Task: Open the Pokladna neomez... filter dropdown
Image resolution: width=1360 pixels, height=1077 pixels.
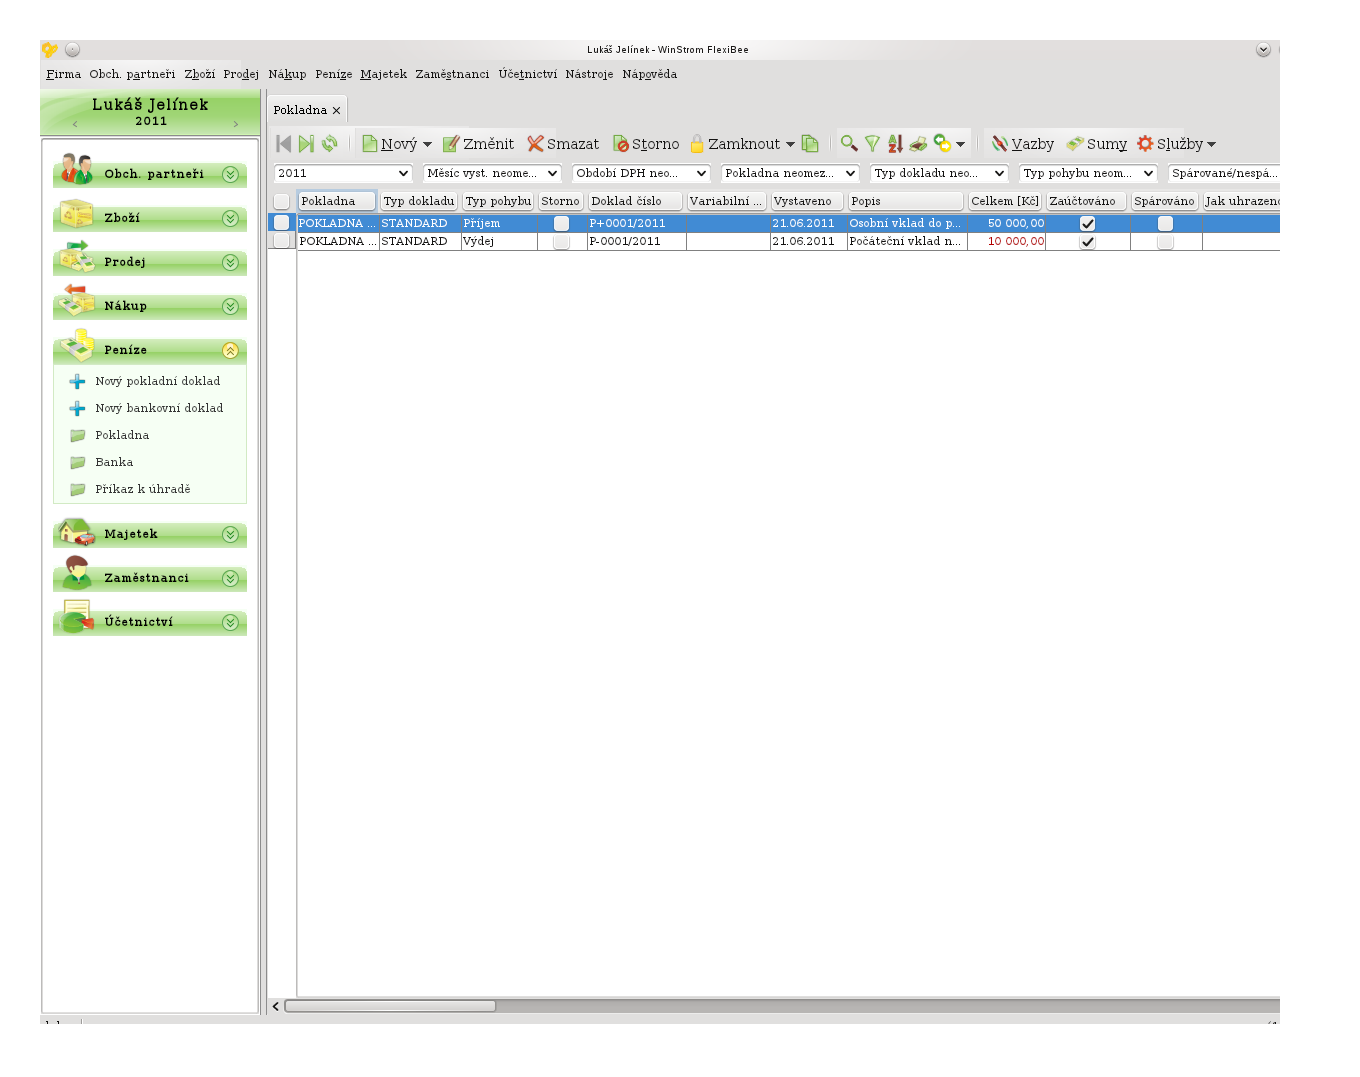Action: click(x=790, y=173)
